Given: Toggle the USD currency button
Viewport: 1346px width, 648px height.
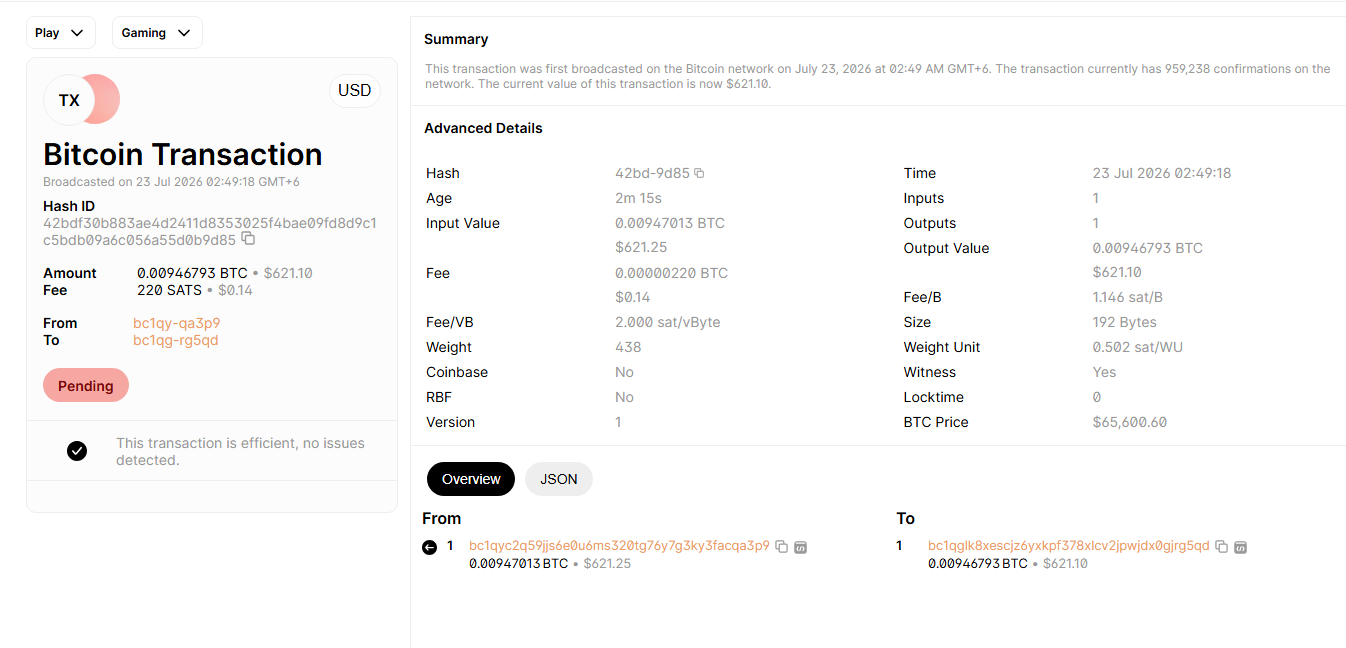Looking at the screenshot, I should pyautogui.click(x=355, y=90).
